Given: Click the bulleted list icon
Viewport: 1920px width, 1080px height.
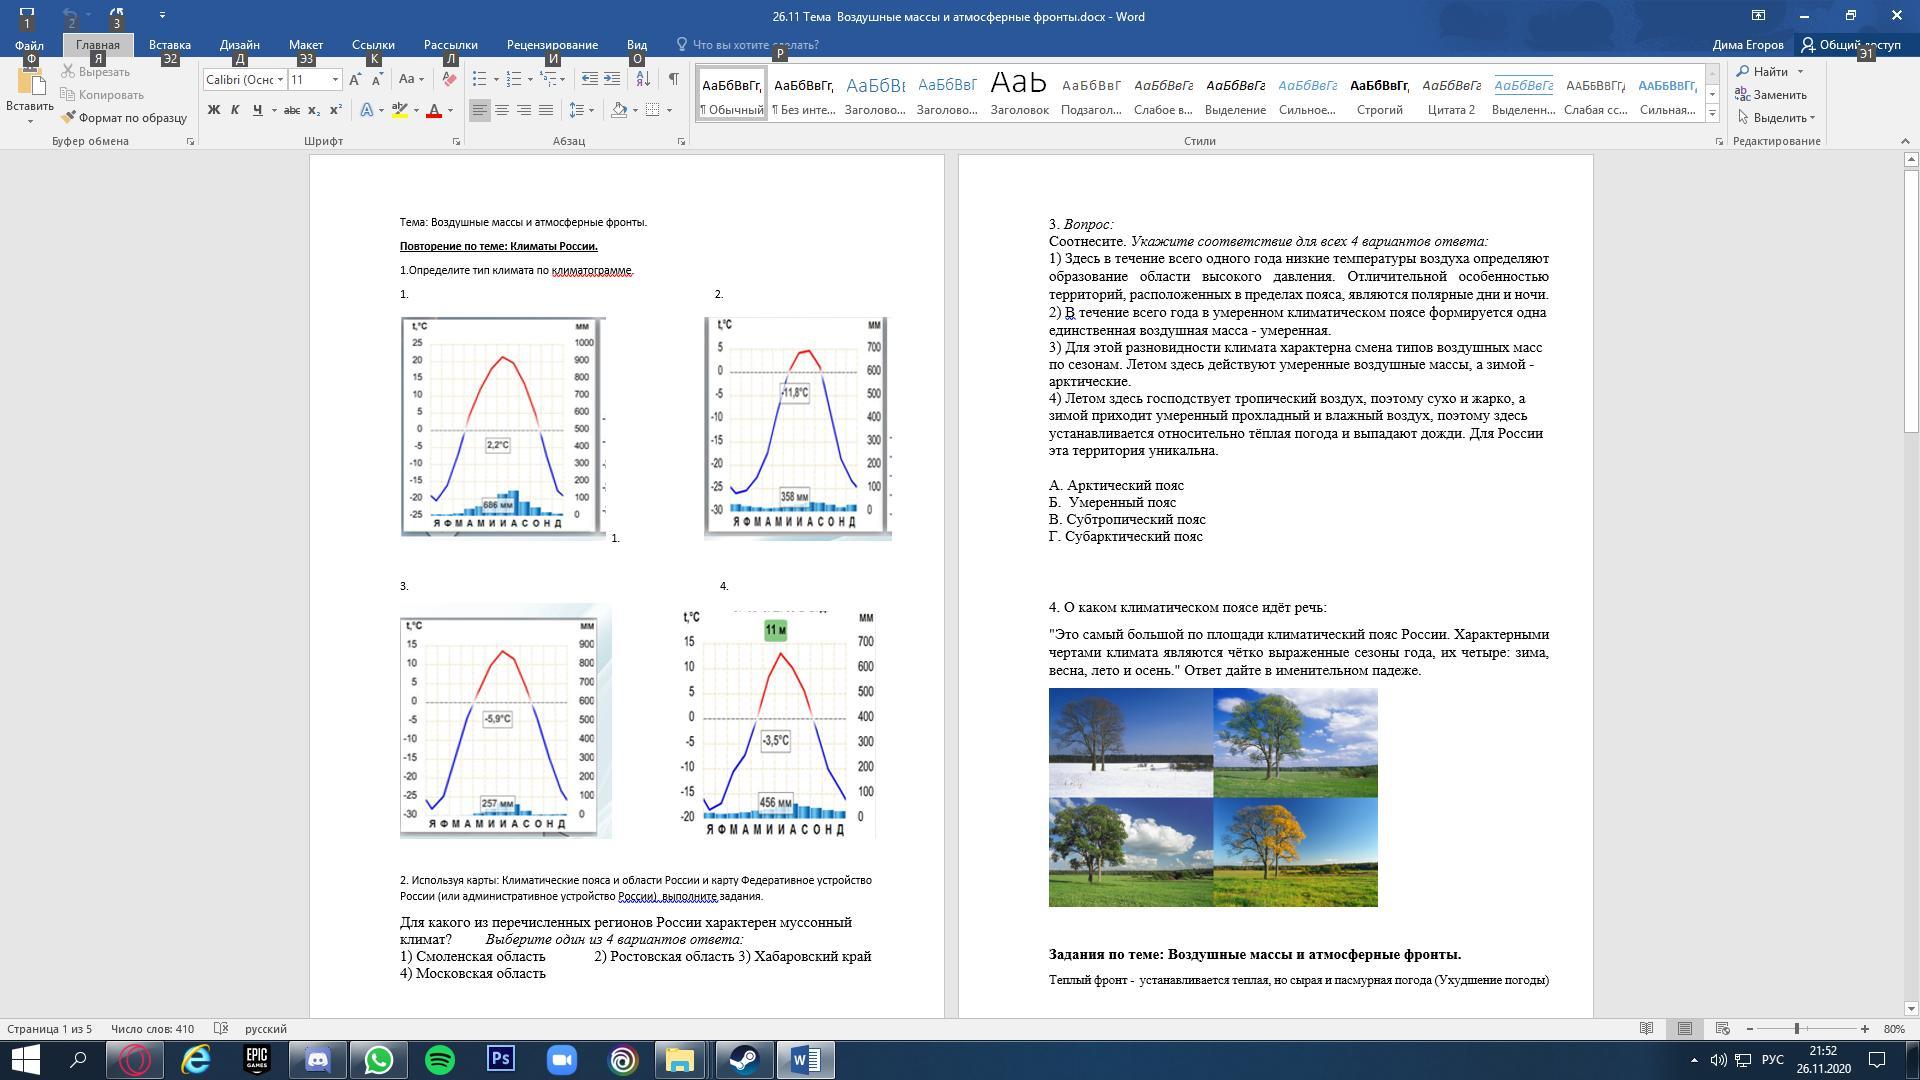Looking at the screenshot, I should click(480, 79).
